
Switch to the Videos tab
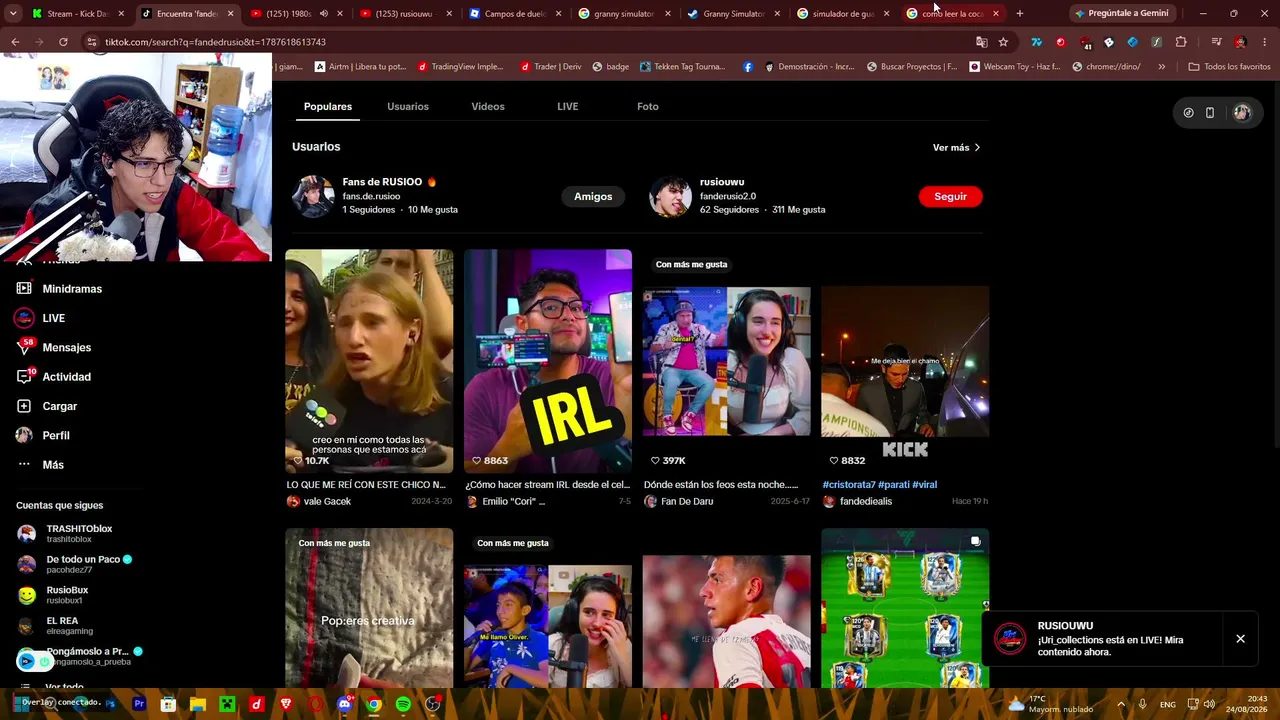488,107
